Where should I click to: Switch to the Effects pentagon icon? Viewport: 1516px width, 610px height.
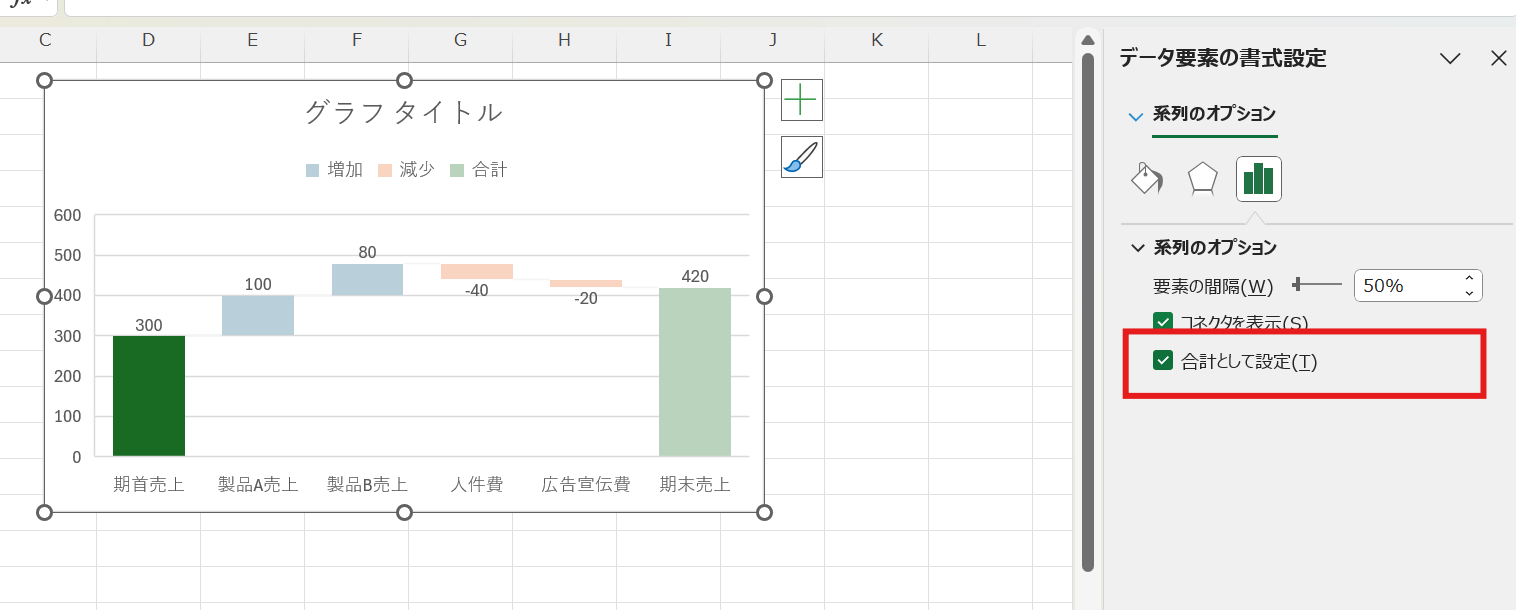point(1201,178)
